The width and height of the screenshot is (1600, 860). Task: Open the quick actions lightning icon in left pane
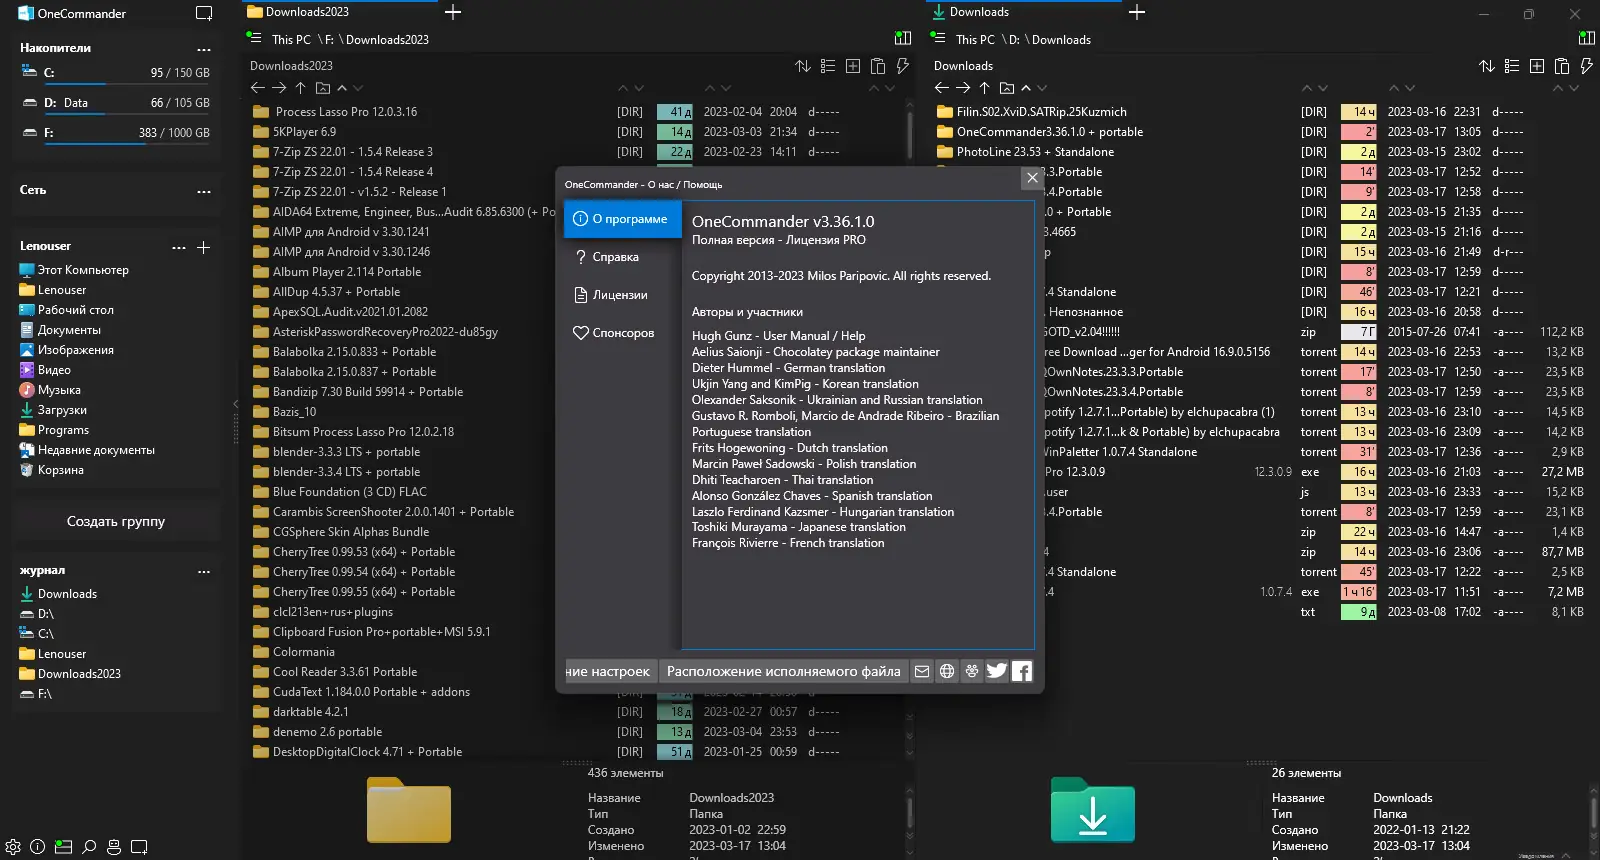coord(902,66)
